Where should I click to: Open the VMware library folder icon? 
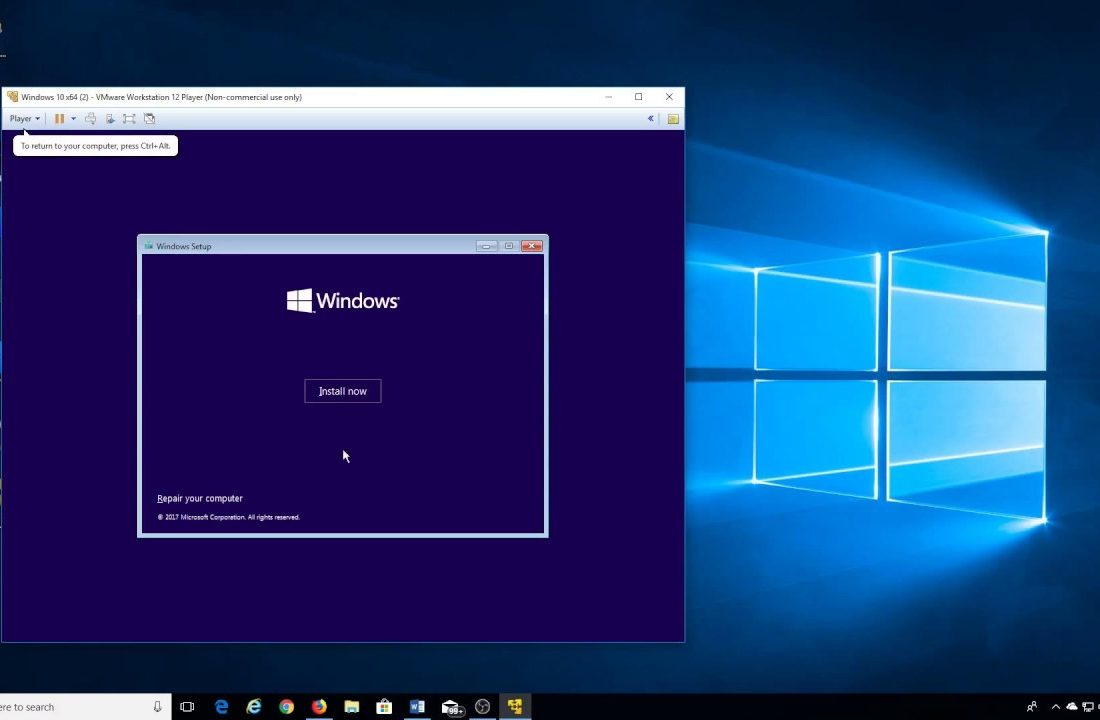click(673, 119)
